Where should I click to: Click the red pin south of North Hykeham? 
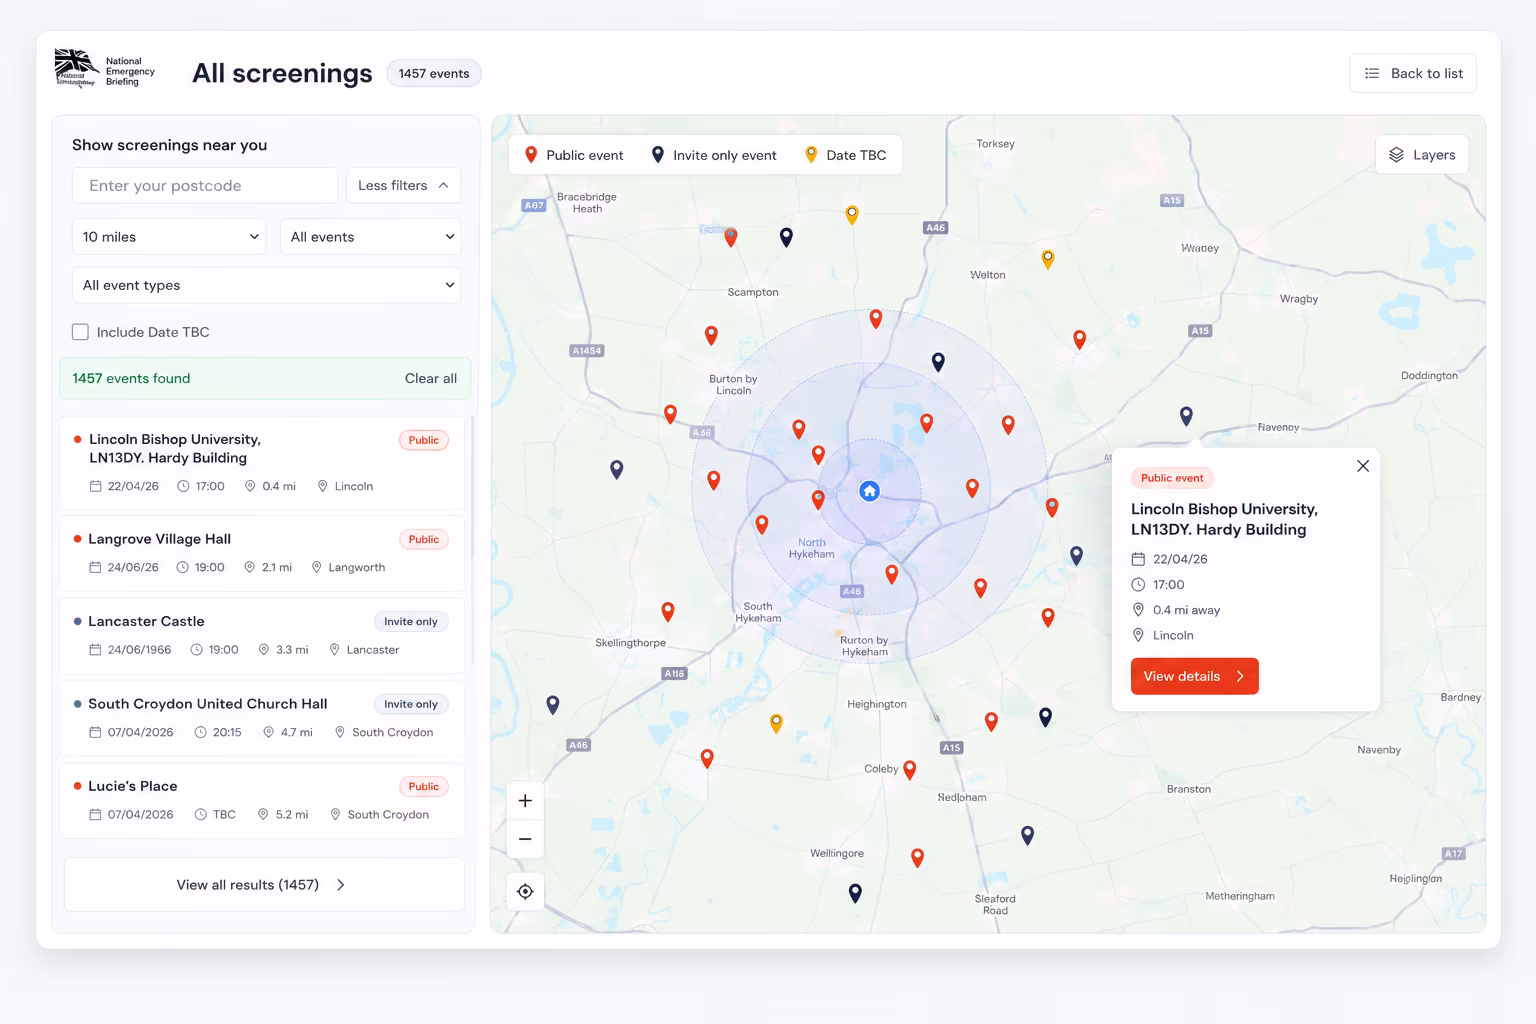(x=892, y=574)
